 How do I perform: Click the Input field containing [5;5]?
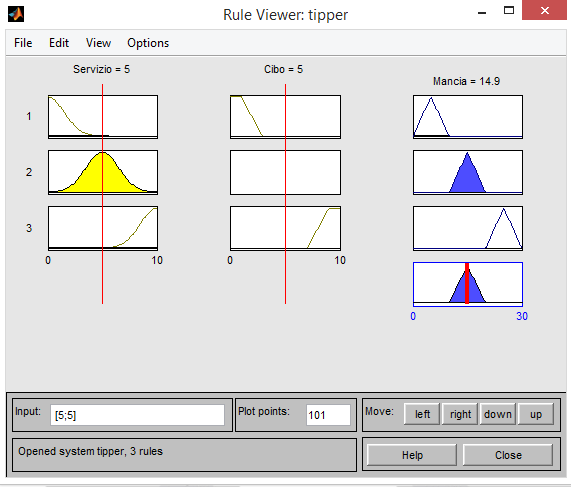[137, 415]
